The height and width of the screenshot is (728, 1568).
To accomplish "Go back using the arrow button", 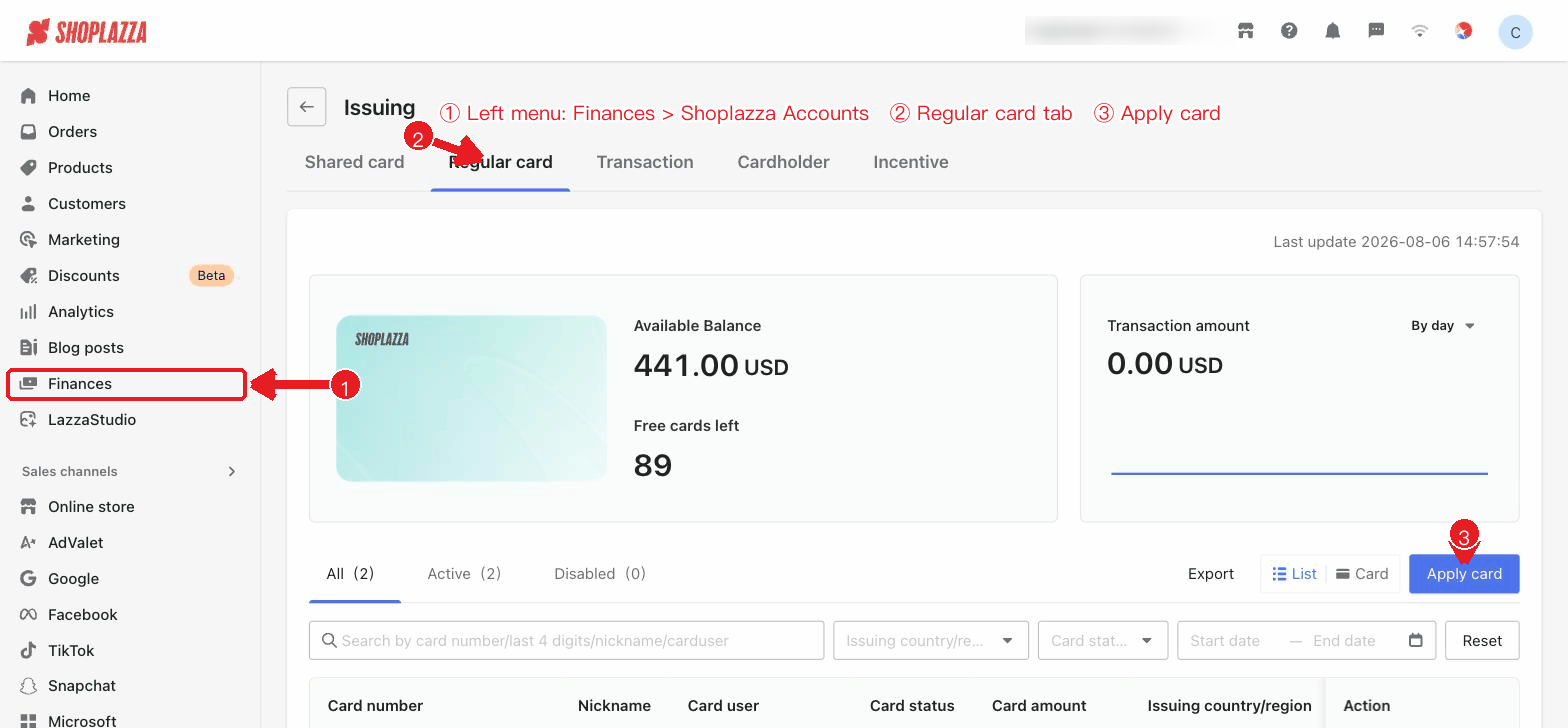I will click(x=307, y=107).
